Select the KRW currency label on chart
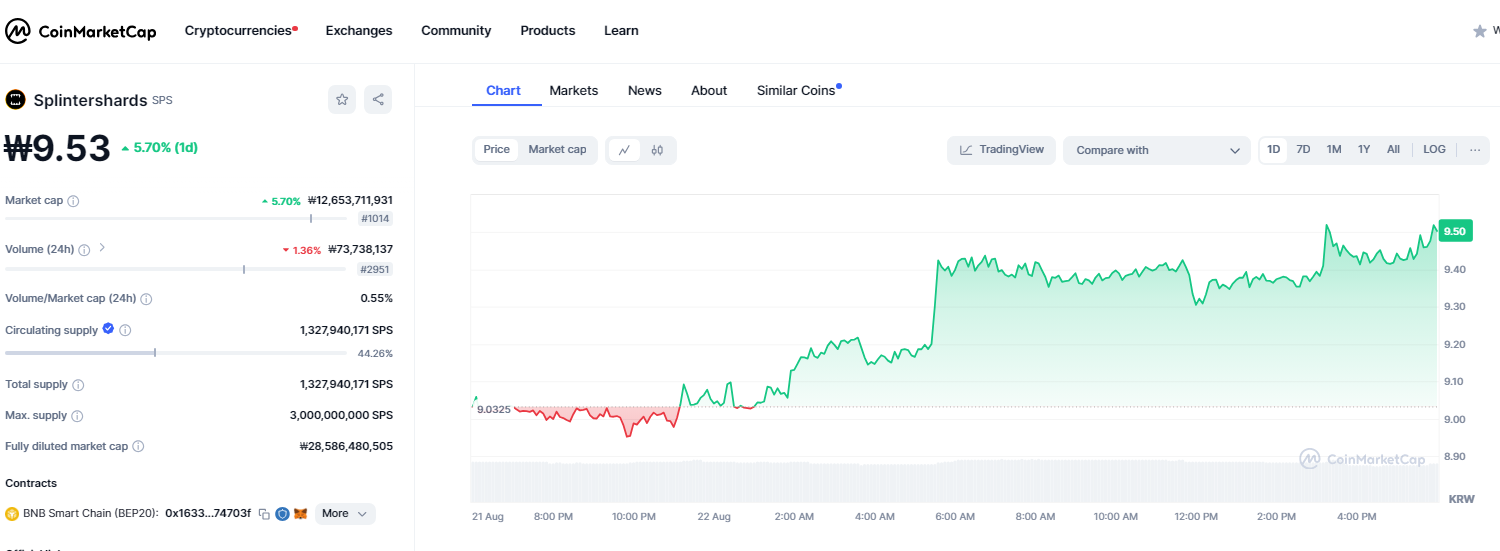 click(x=1461, y=498)
